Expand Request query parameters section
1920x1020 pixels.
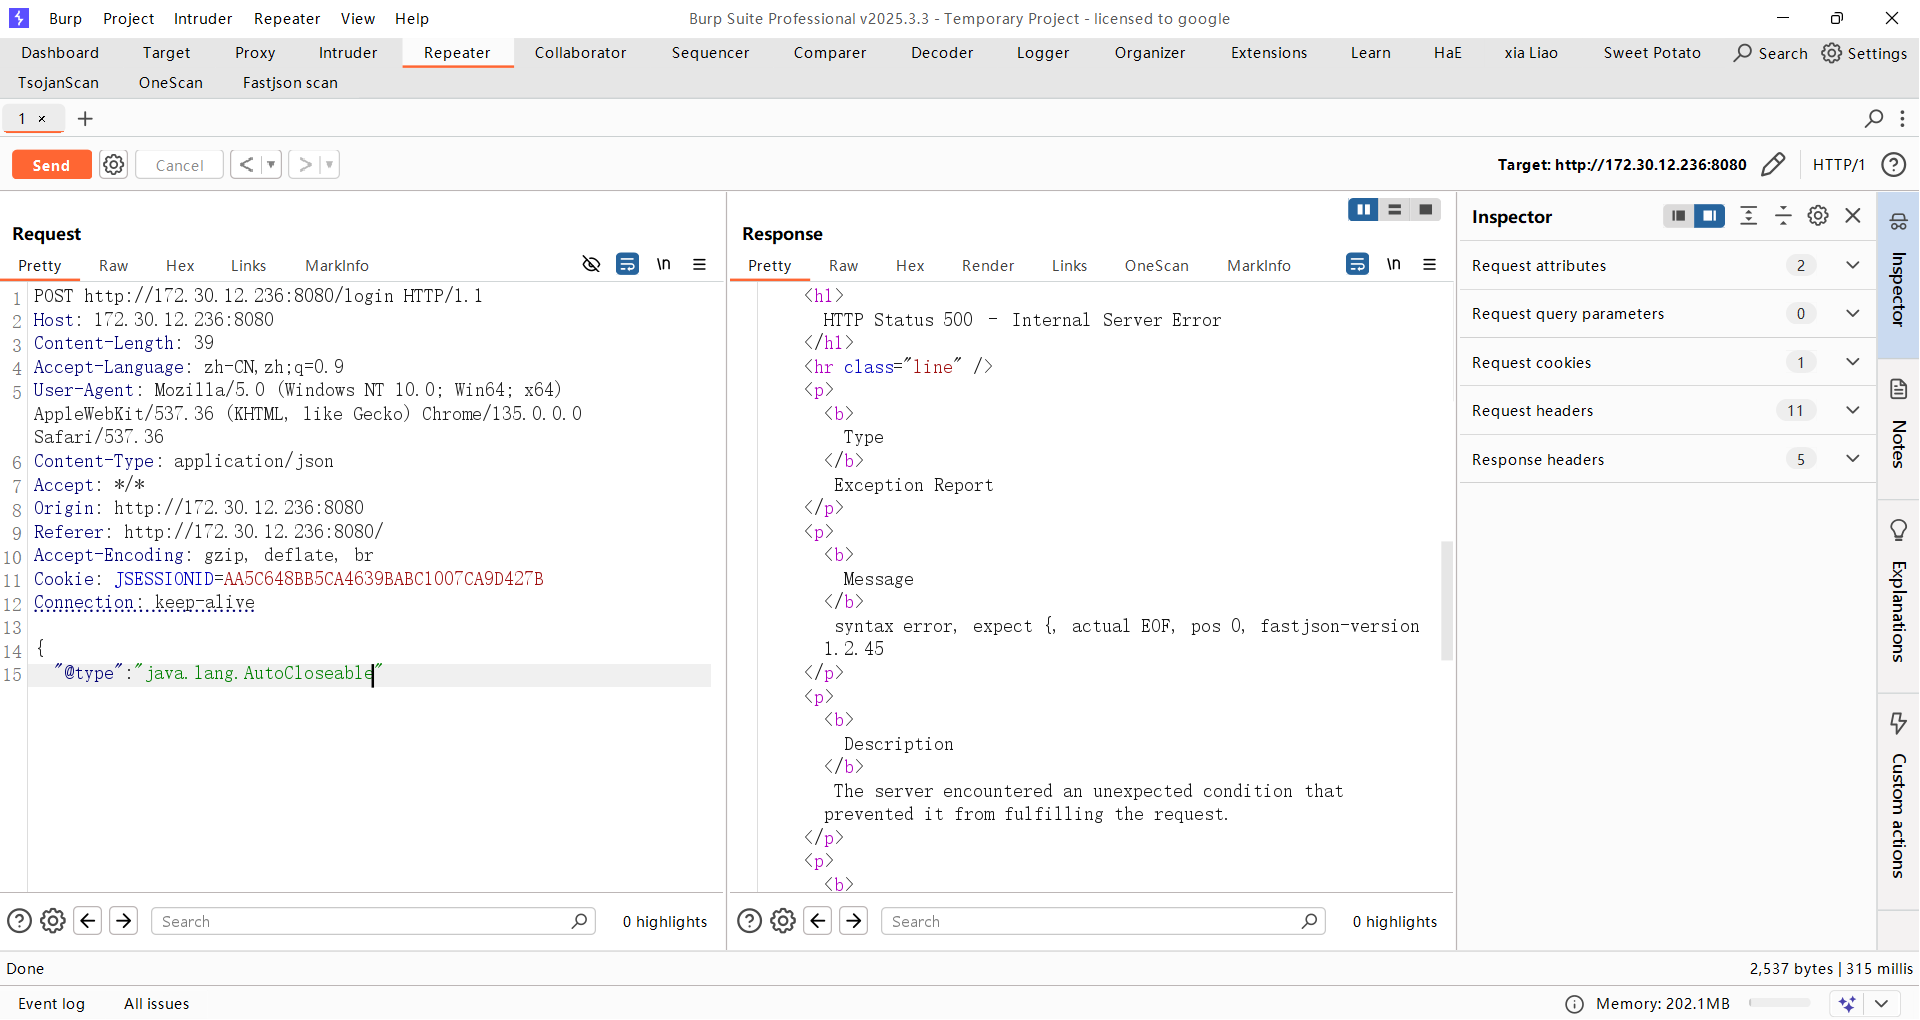1853,314
